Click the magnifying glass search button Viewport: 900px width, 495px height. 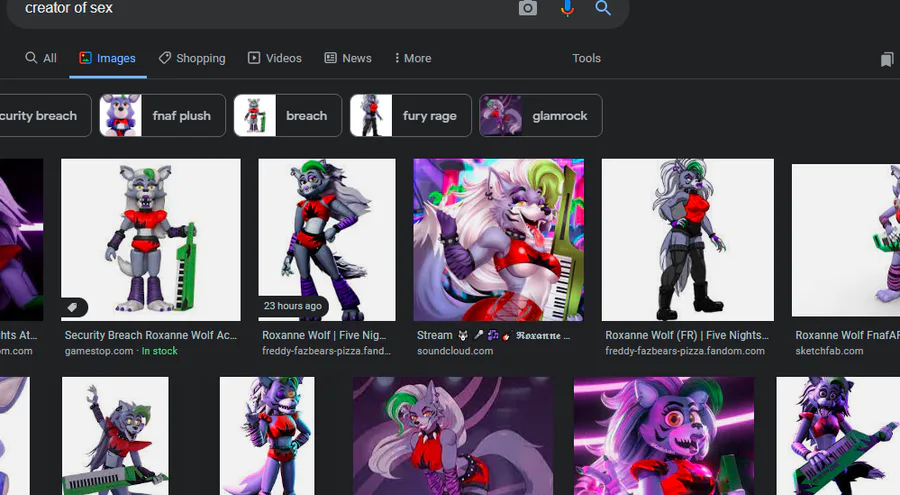point(603,8)
